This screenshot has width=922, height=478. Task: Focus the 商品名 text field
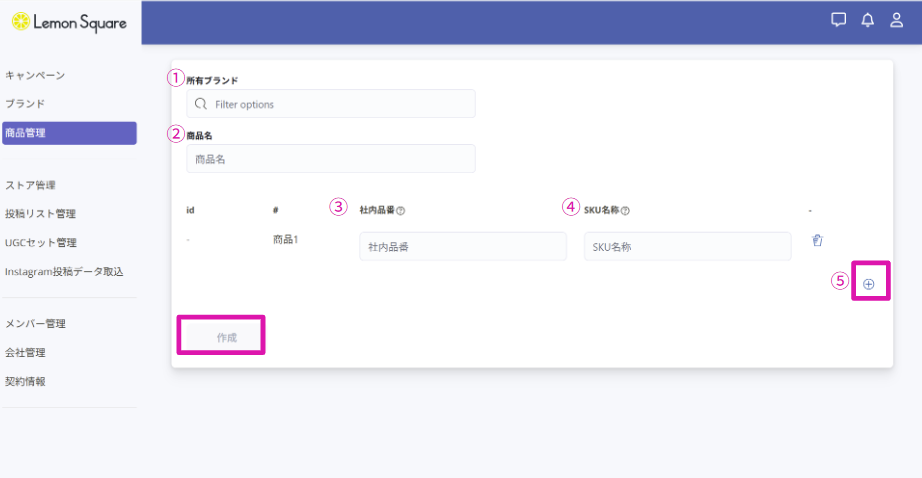click(331, 159)
